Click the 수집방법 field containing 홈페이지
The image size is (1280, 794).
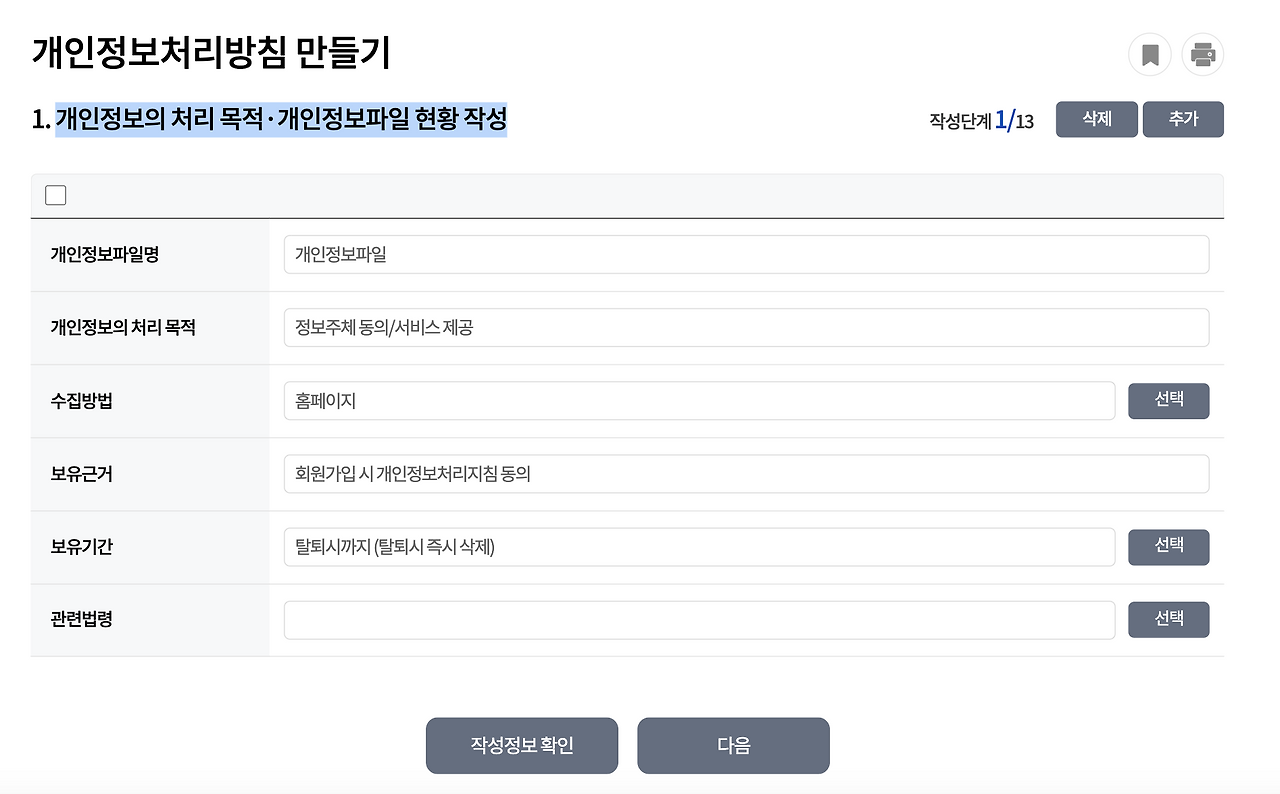point(700,400)
